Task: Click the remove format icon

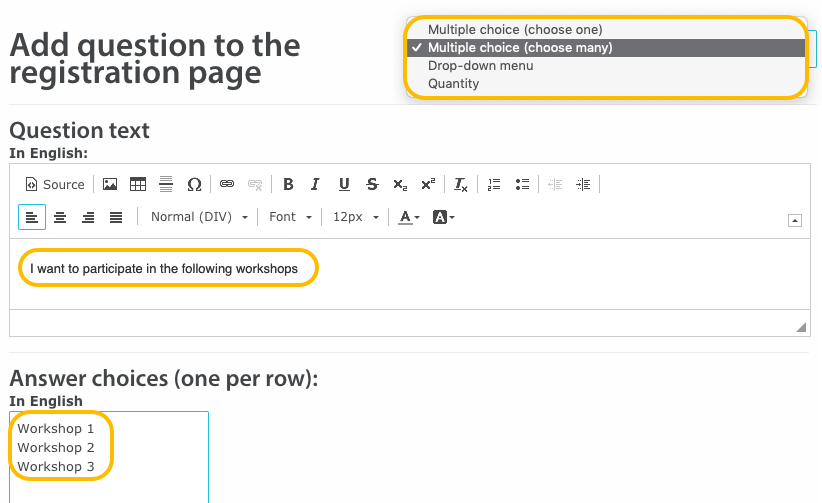Action: pos(460,184)
